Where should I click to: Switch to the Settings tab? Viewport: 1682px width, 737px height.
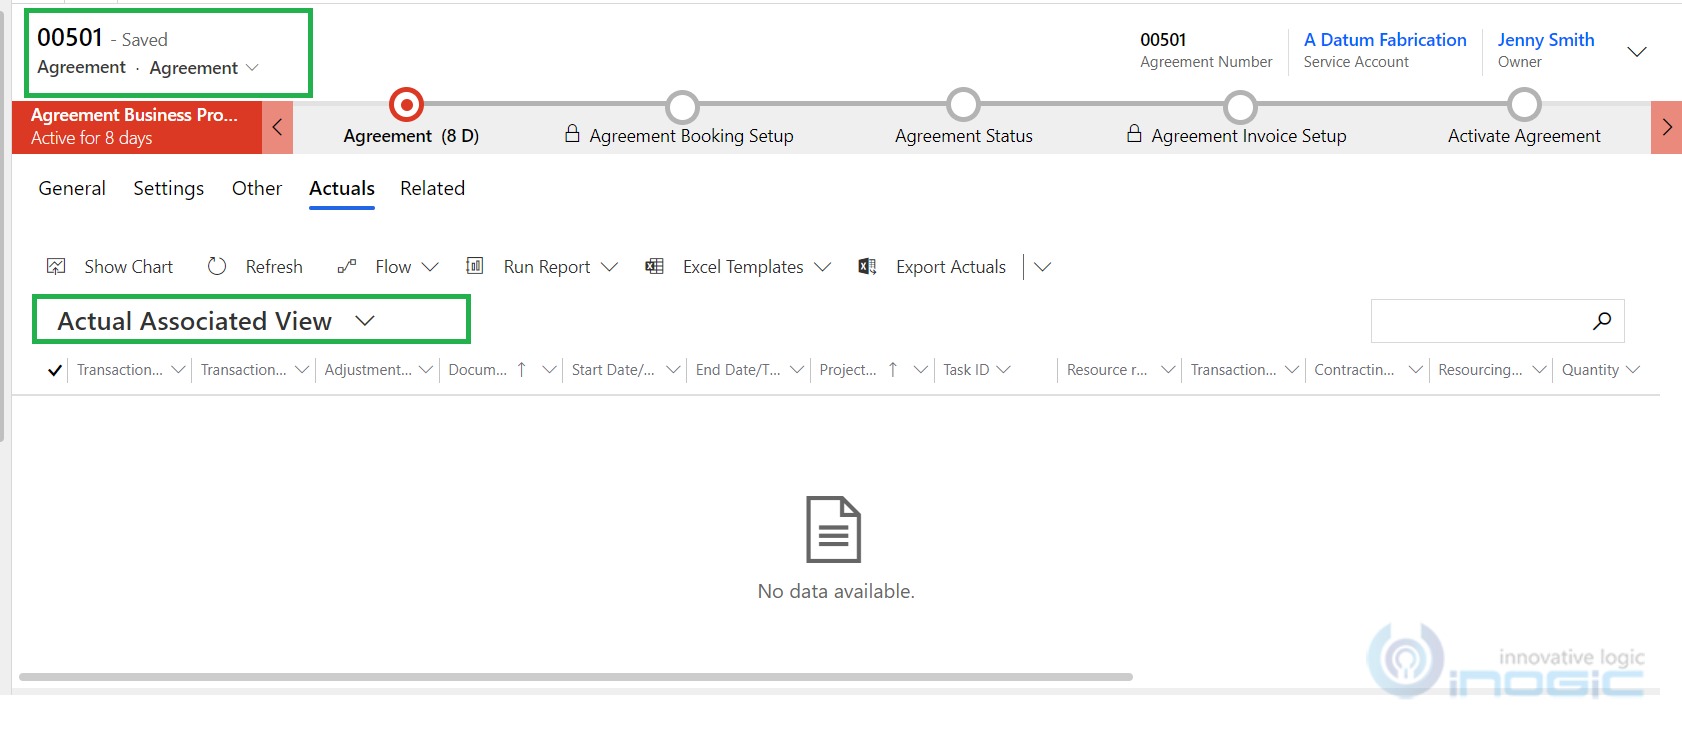coord(168,188)
